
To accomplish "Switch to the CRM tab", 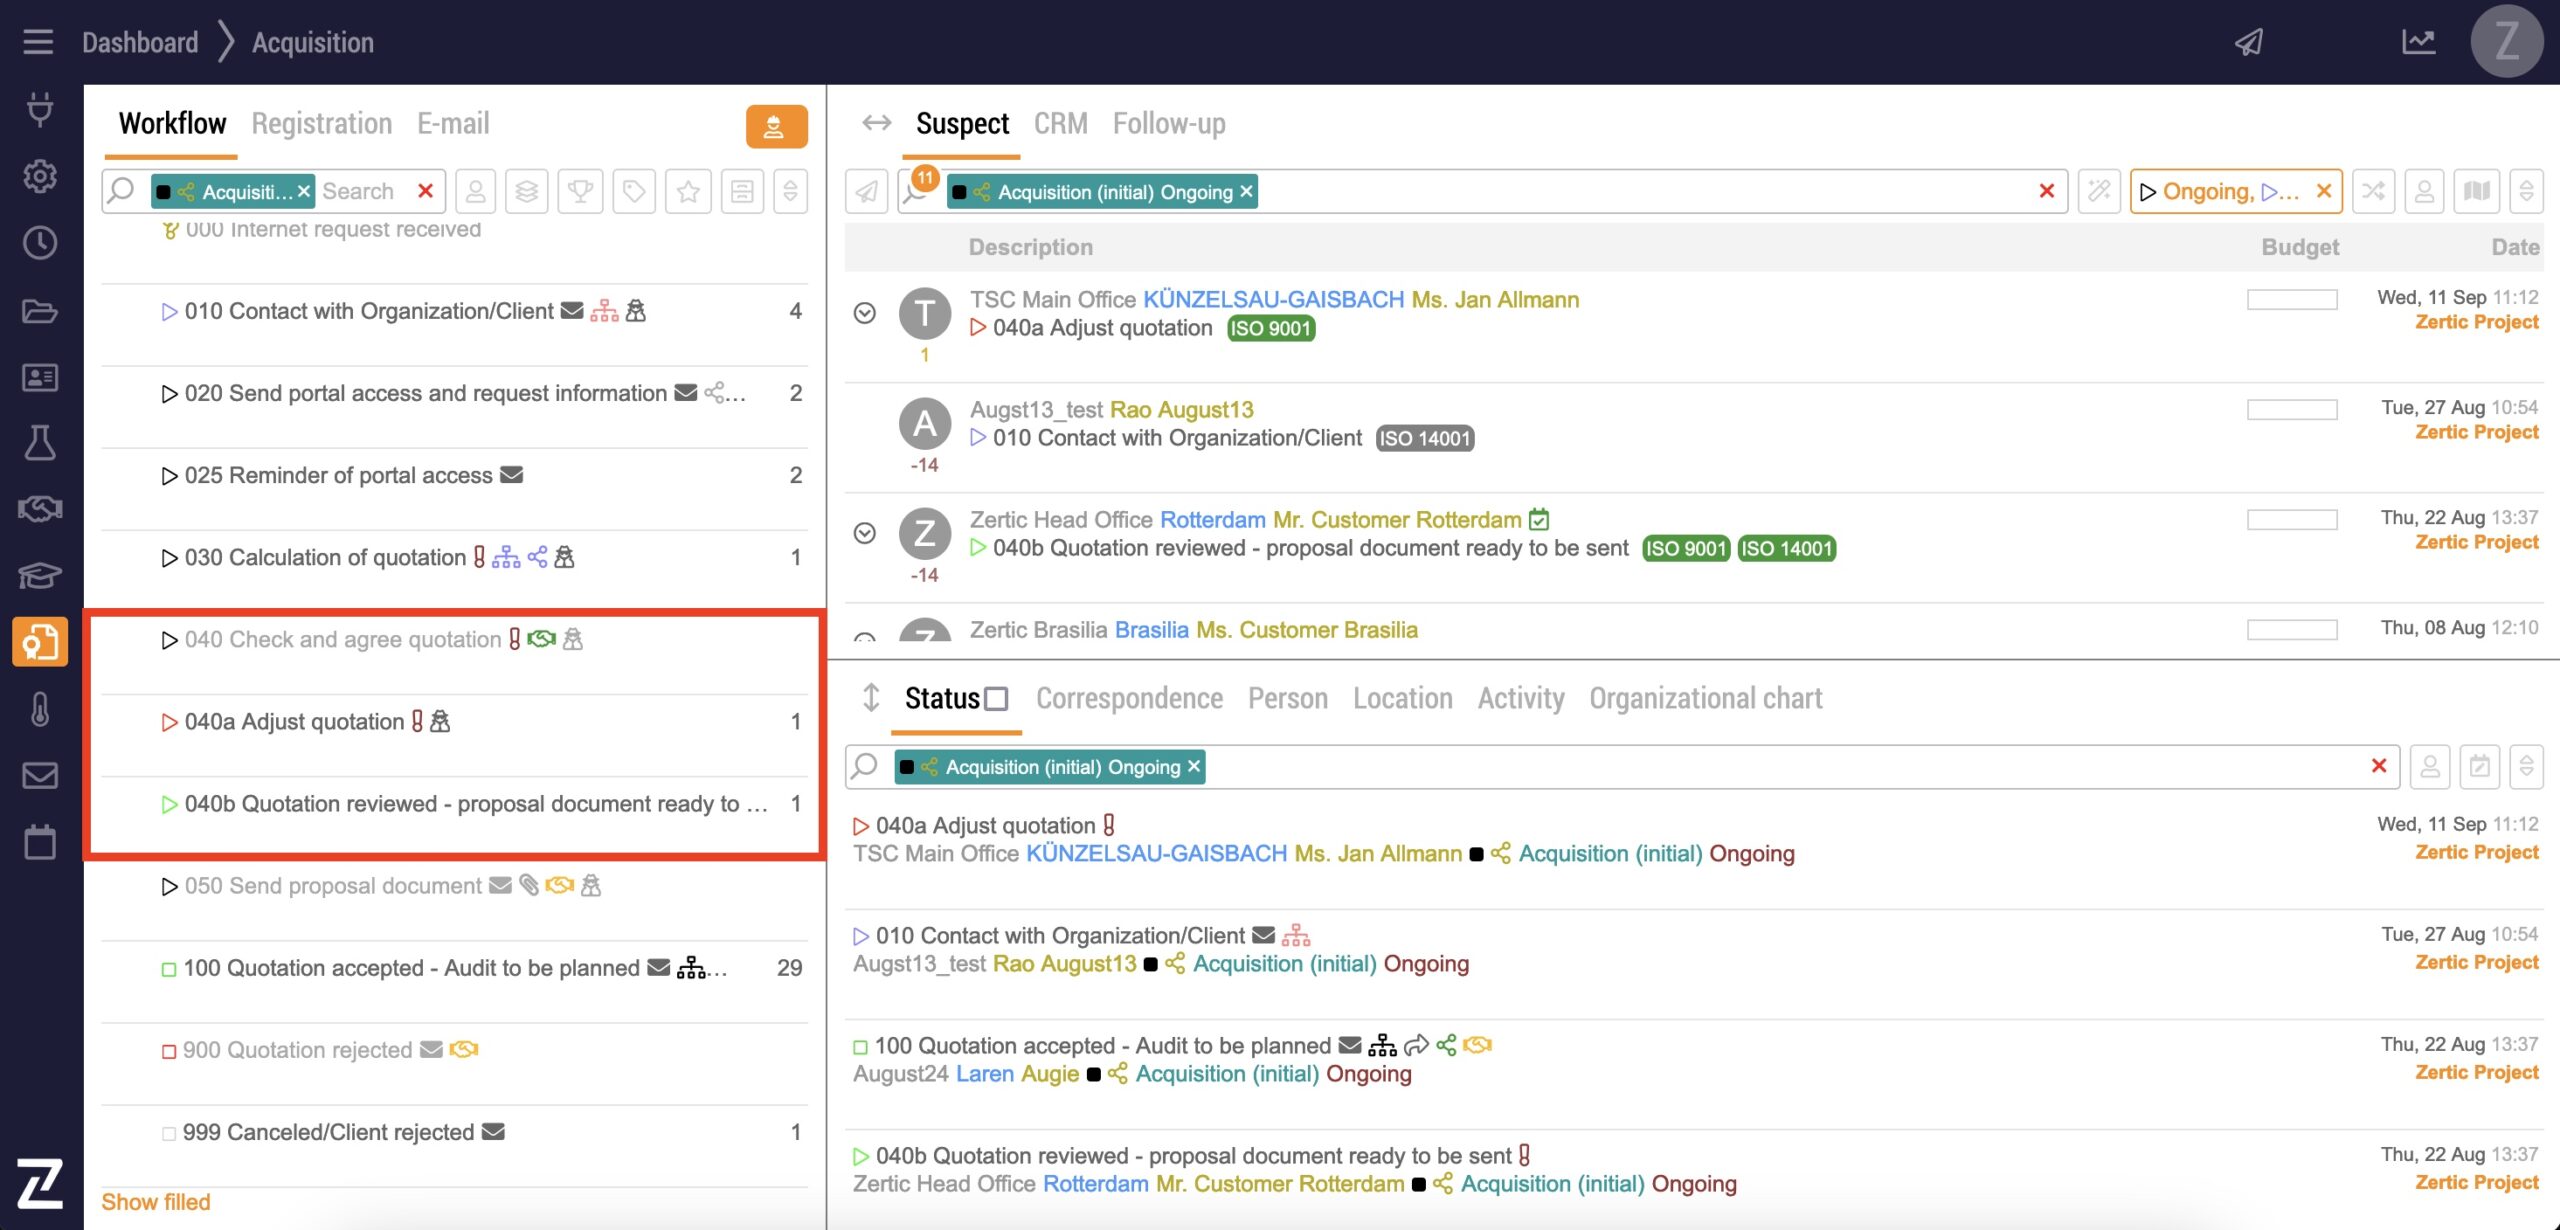I will pyautogui.click(x=1060, y=124).
